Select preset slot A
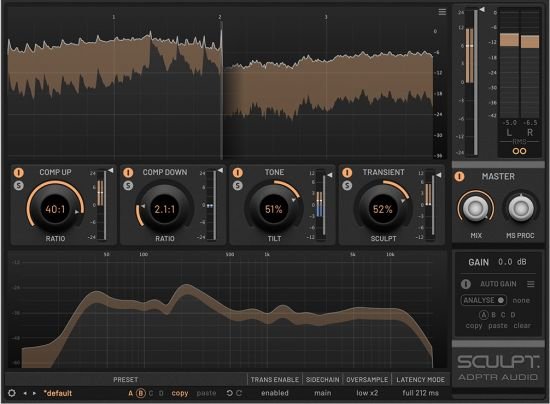 point(130,393)
